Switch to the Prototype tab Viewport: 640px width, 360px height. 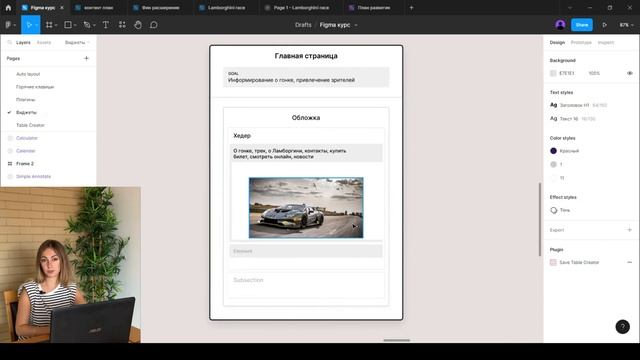click(581, 42)
